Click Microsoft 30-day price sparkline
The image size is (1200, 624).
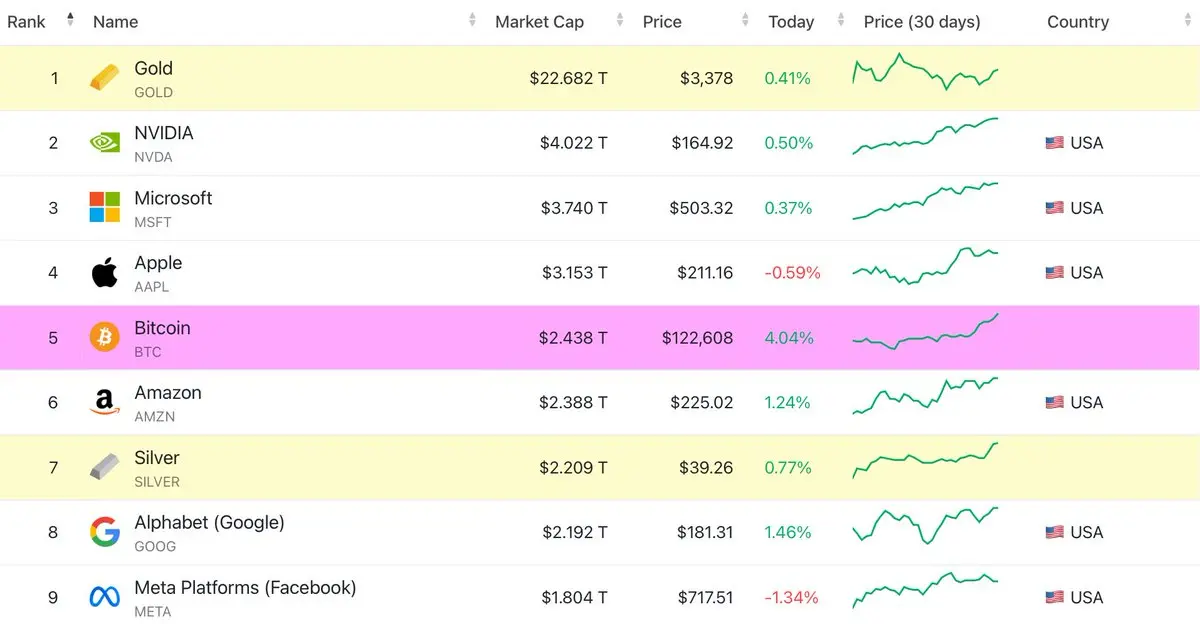click(x=925, y=201)
